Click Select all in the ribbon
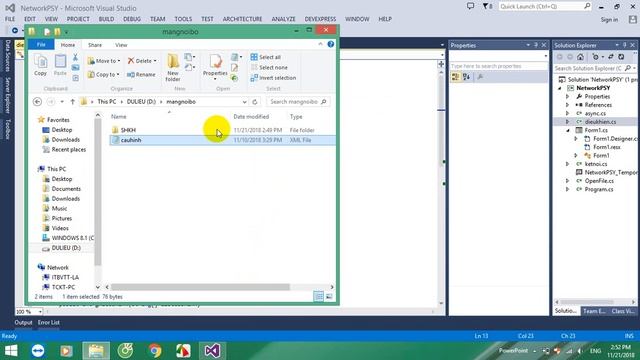This screenshot has height=360, width=640. pos(266,57)
